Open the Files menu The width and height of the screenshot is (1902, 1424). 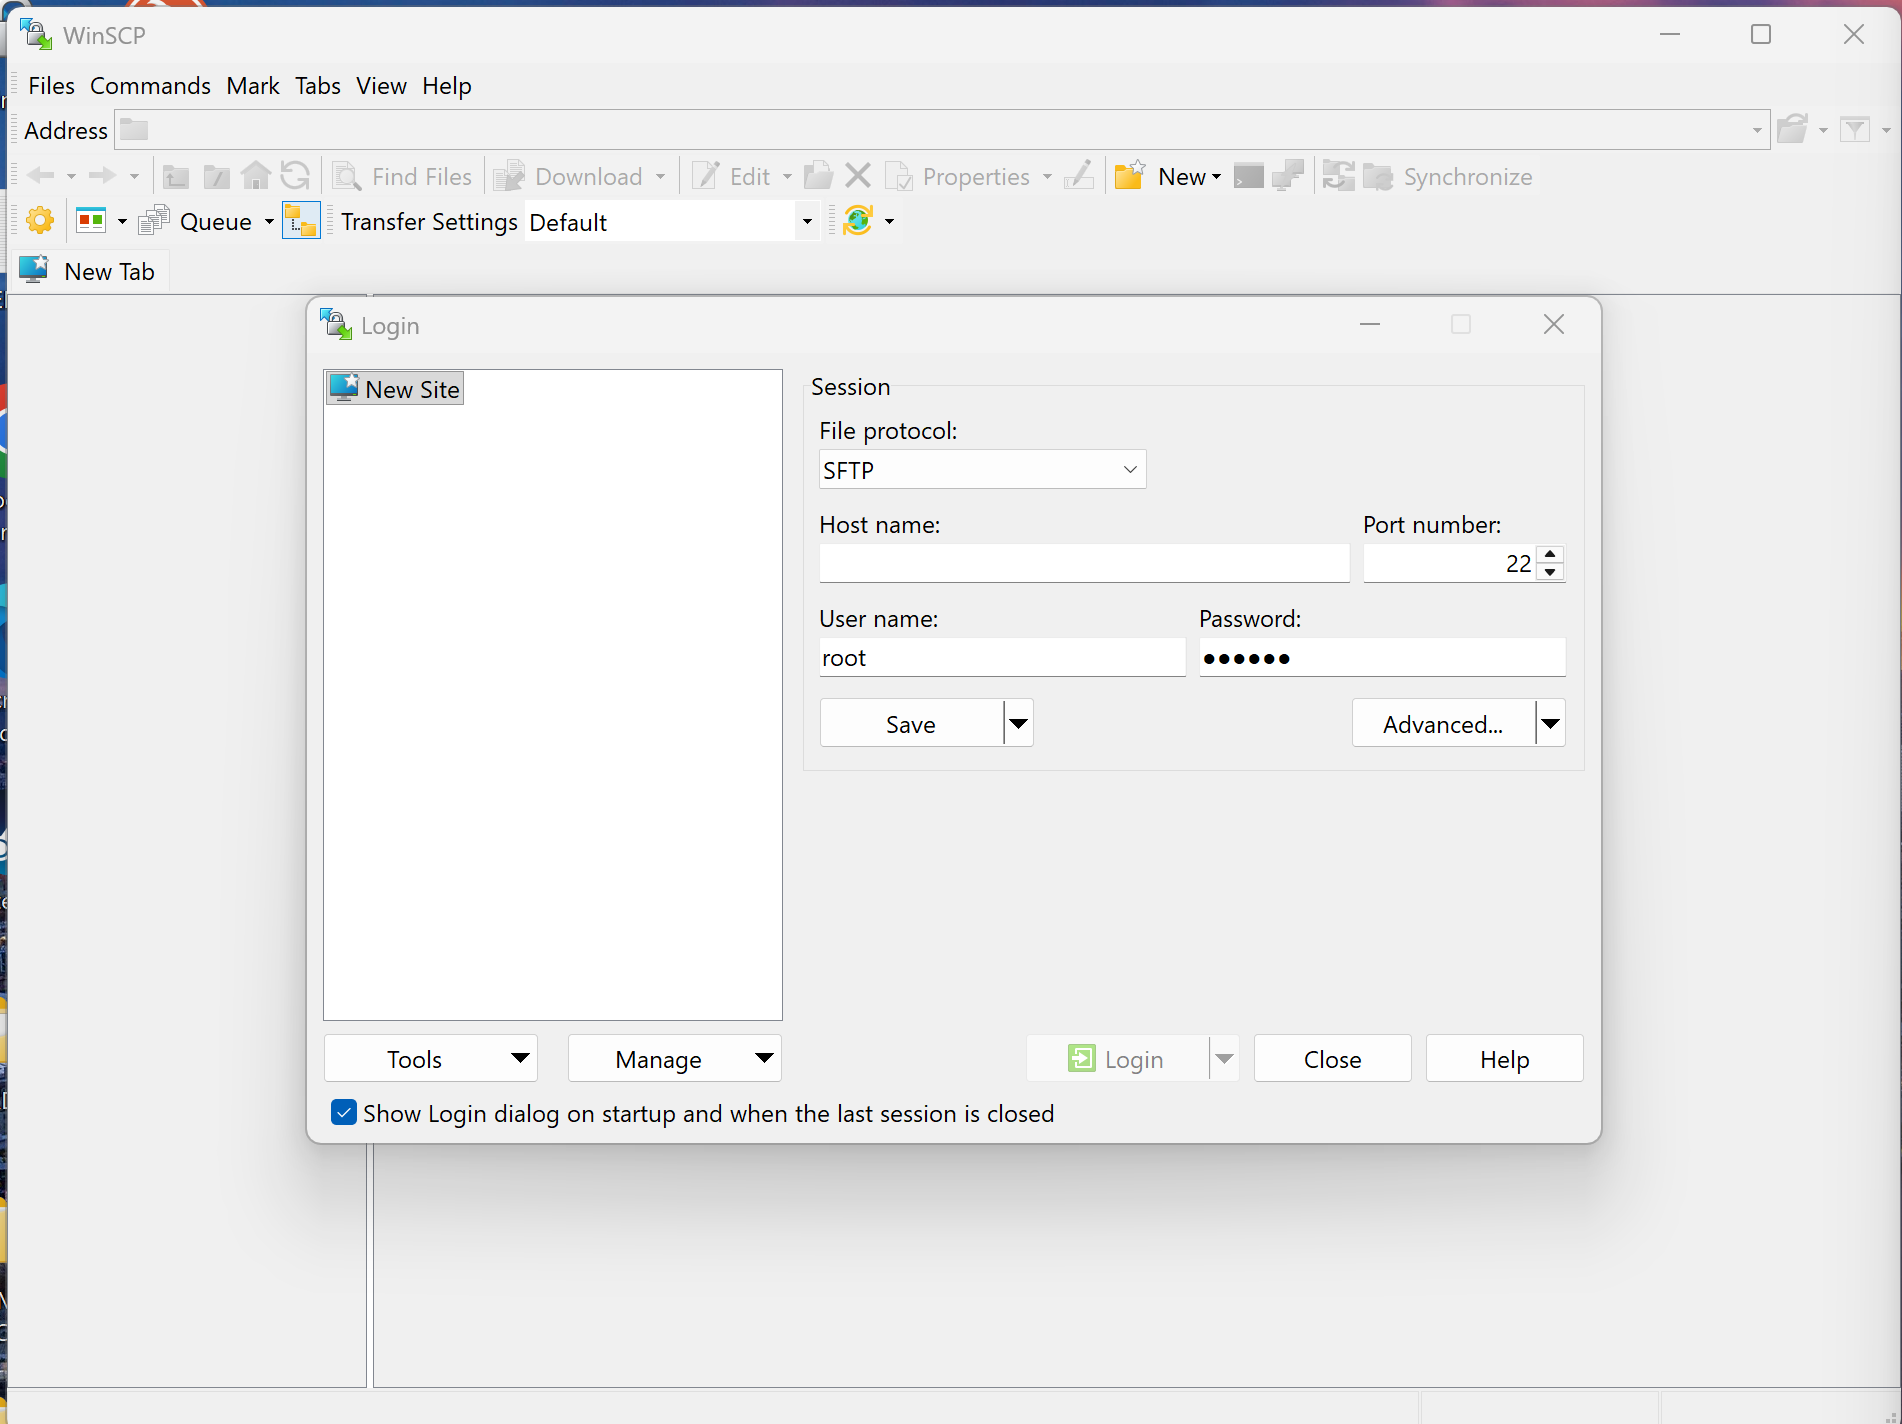coord(51,86)
